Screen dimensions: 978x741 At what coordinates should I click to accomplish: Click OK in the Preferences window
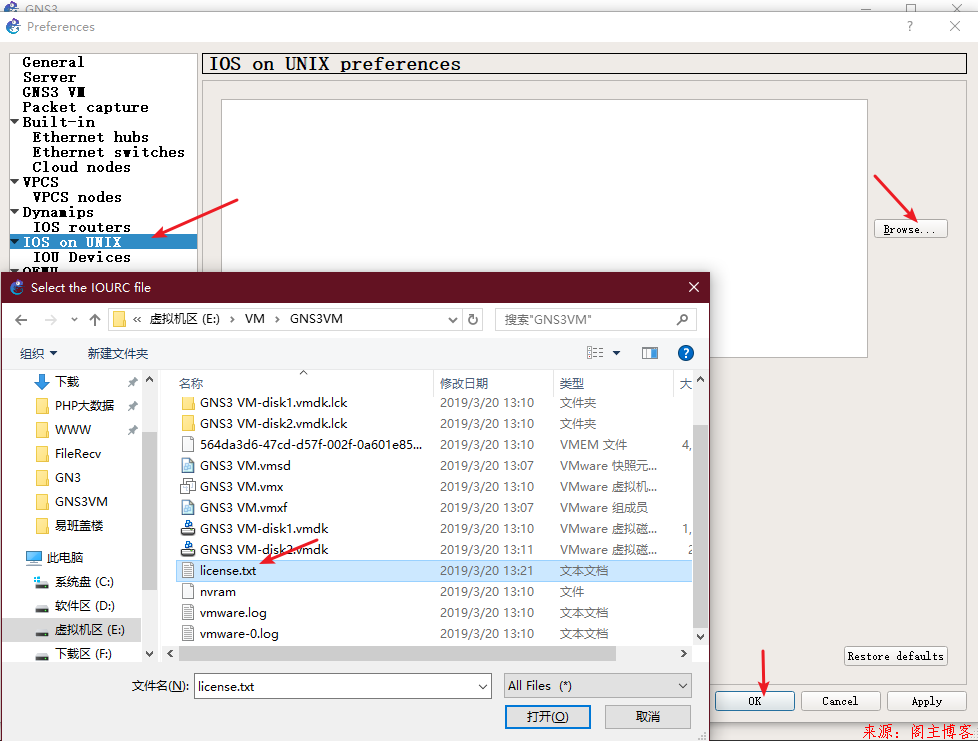click(755, 701)
